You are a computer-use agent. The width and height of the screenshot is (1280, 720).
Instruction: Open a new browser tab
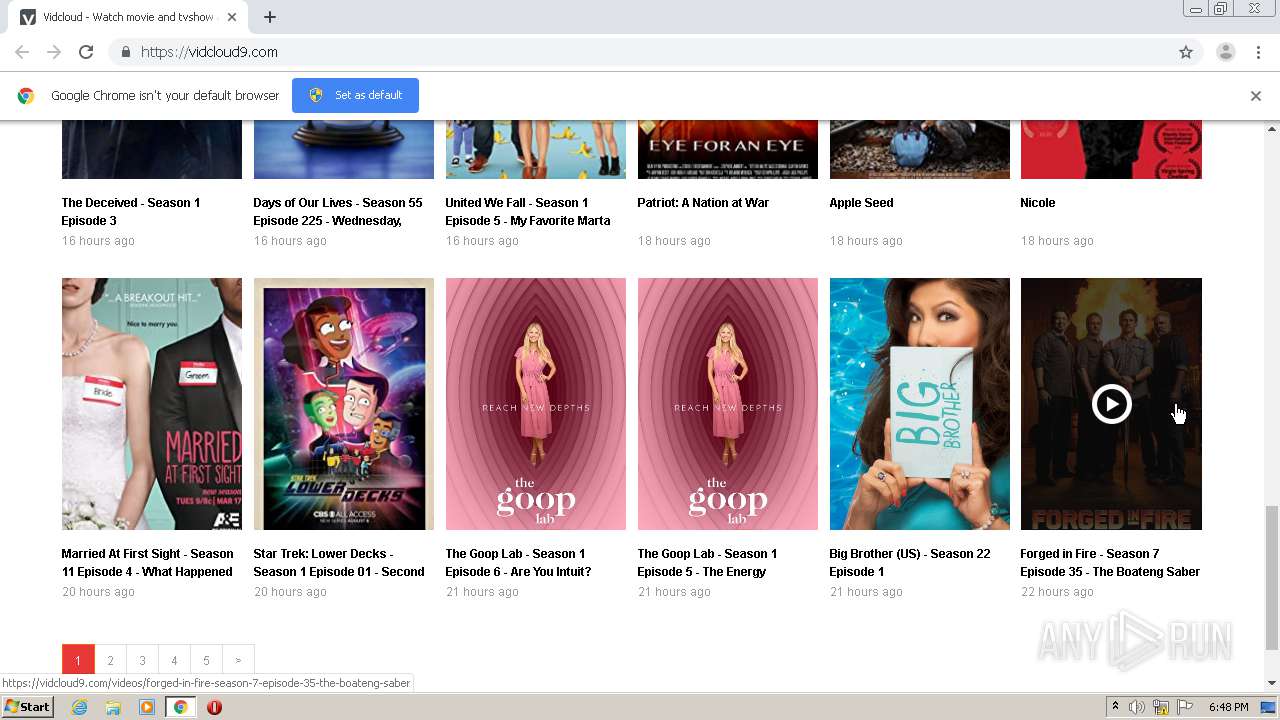270,17
